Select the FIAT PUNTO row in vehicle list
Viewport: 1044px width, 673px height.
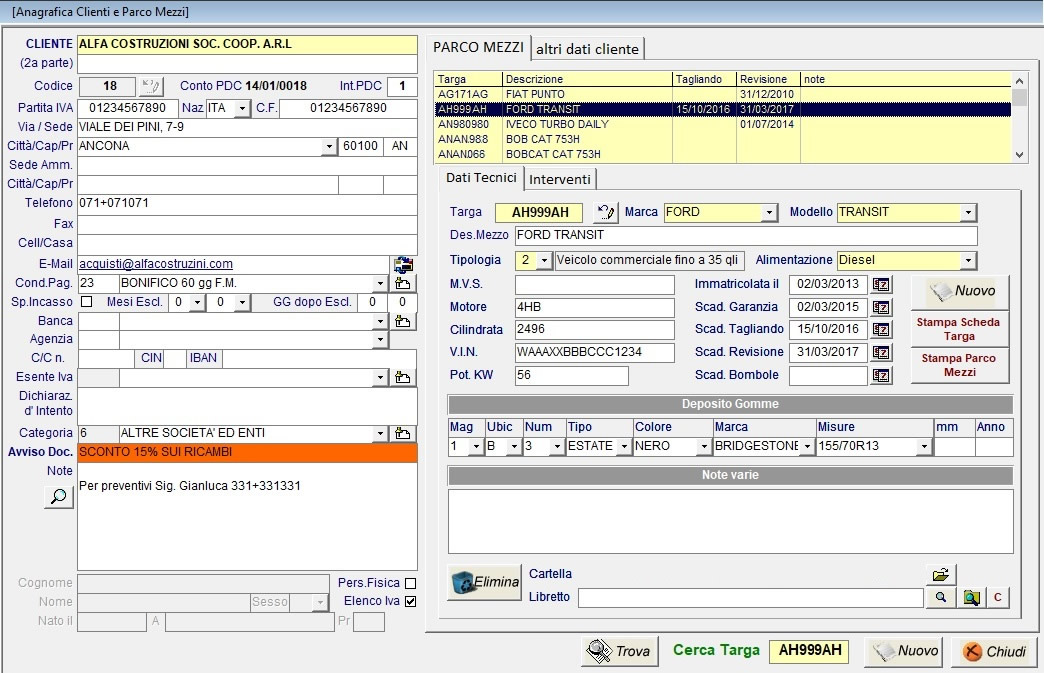[722, 95]
